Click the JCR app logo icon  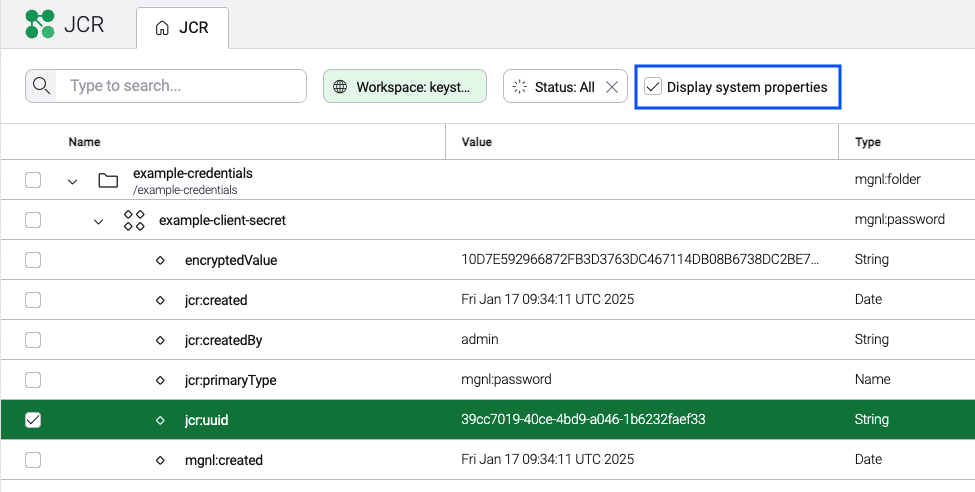[40, 24]
